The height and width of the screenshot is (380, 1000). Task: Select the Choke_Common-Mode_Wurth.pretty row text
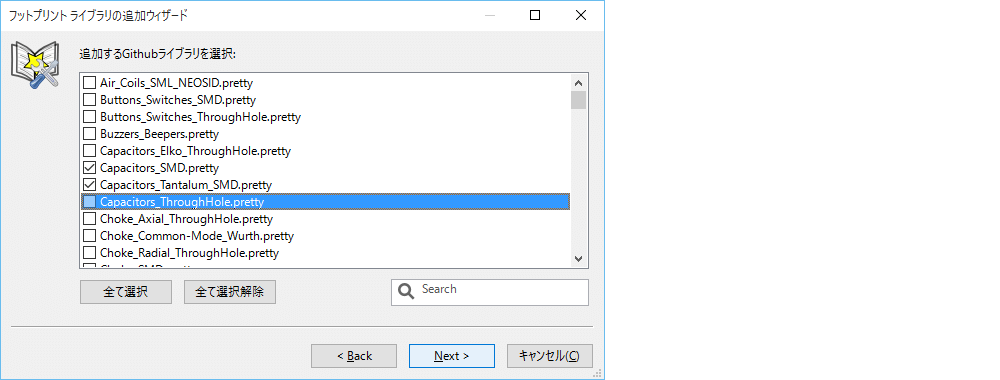(197, 236)
